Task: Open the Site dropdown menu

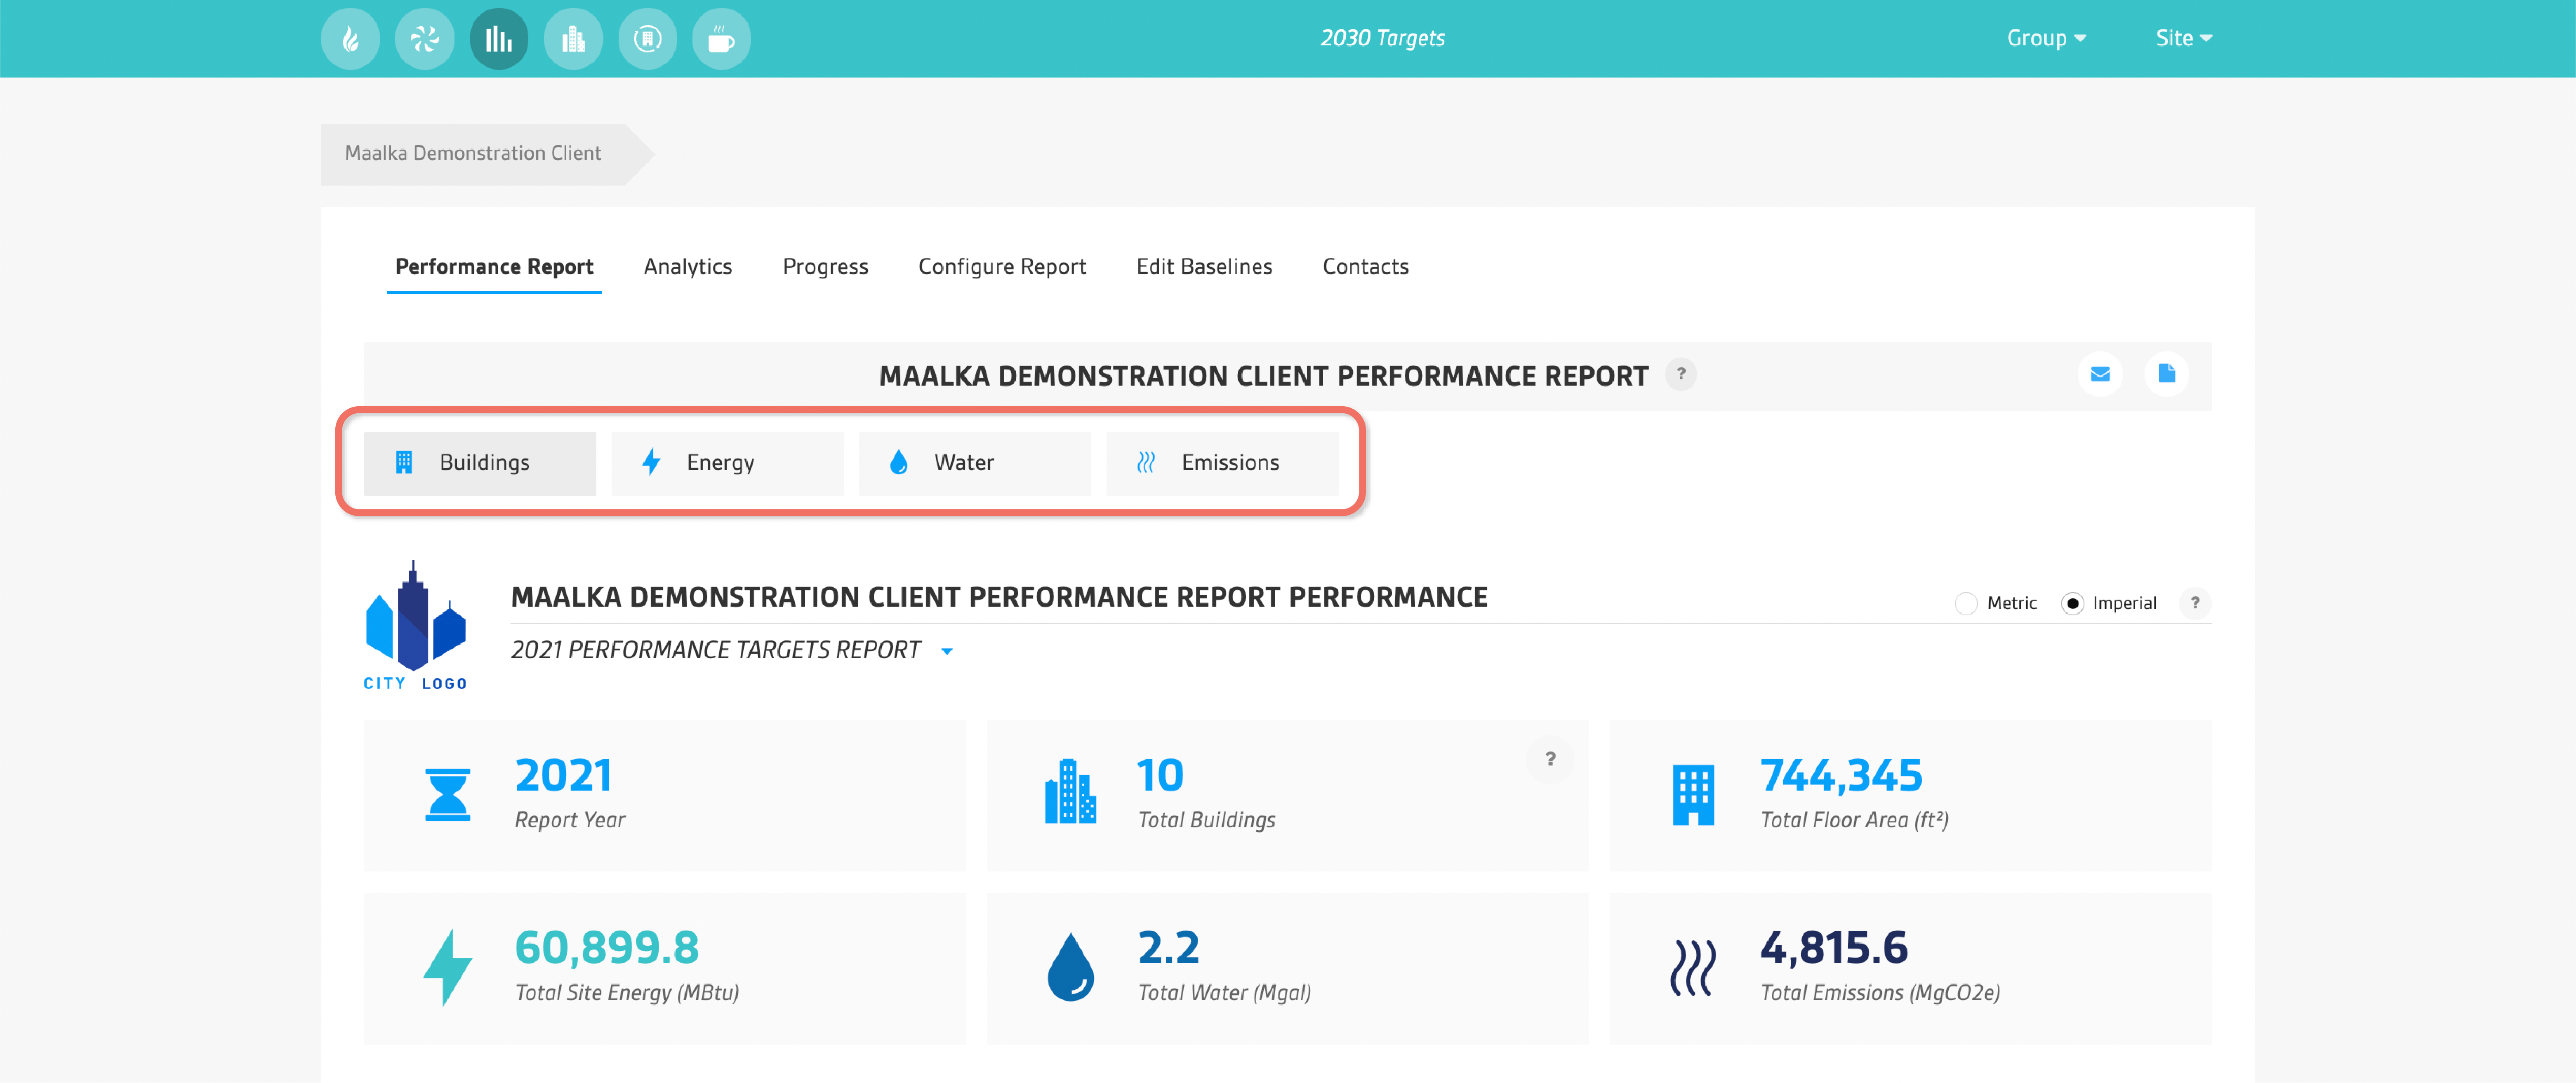Action: click(x=2184, y=38)
